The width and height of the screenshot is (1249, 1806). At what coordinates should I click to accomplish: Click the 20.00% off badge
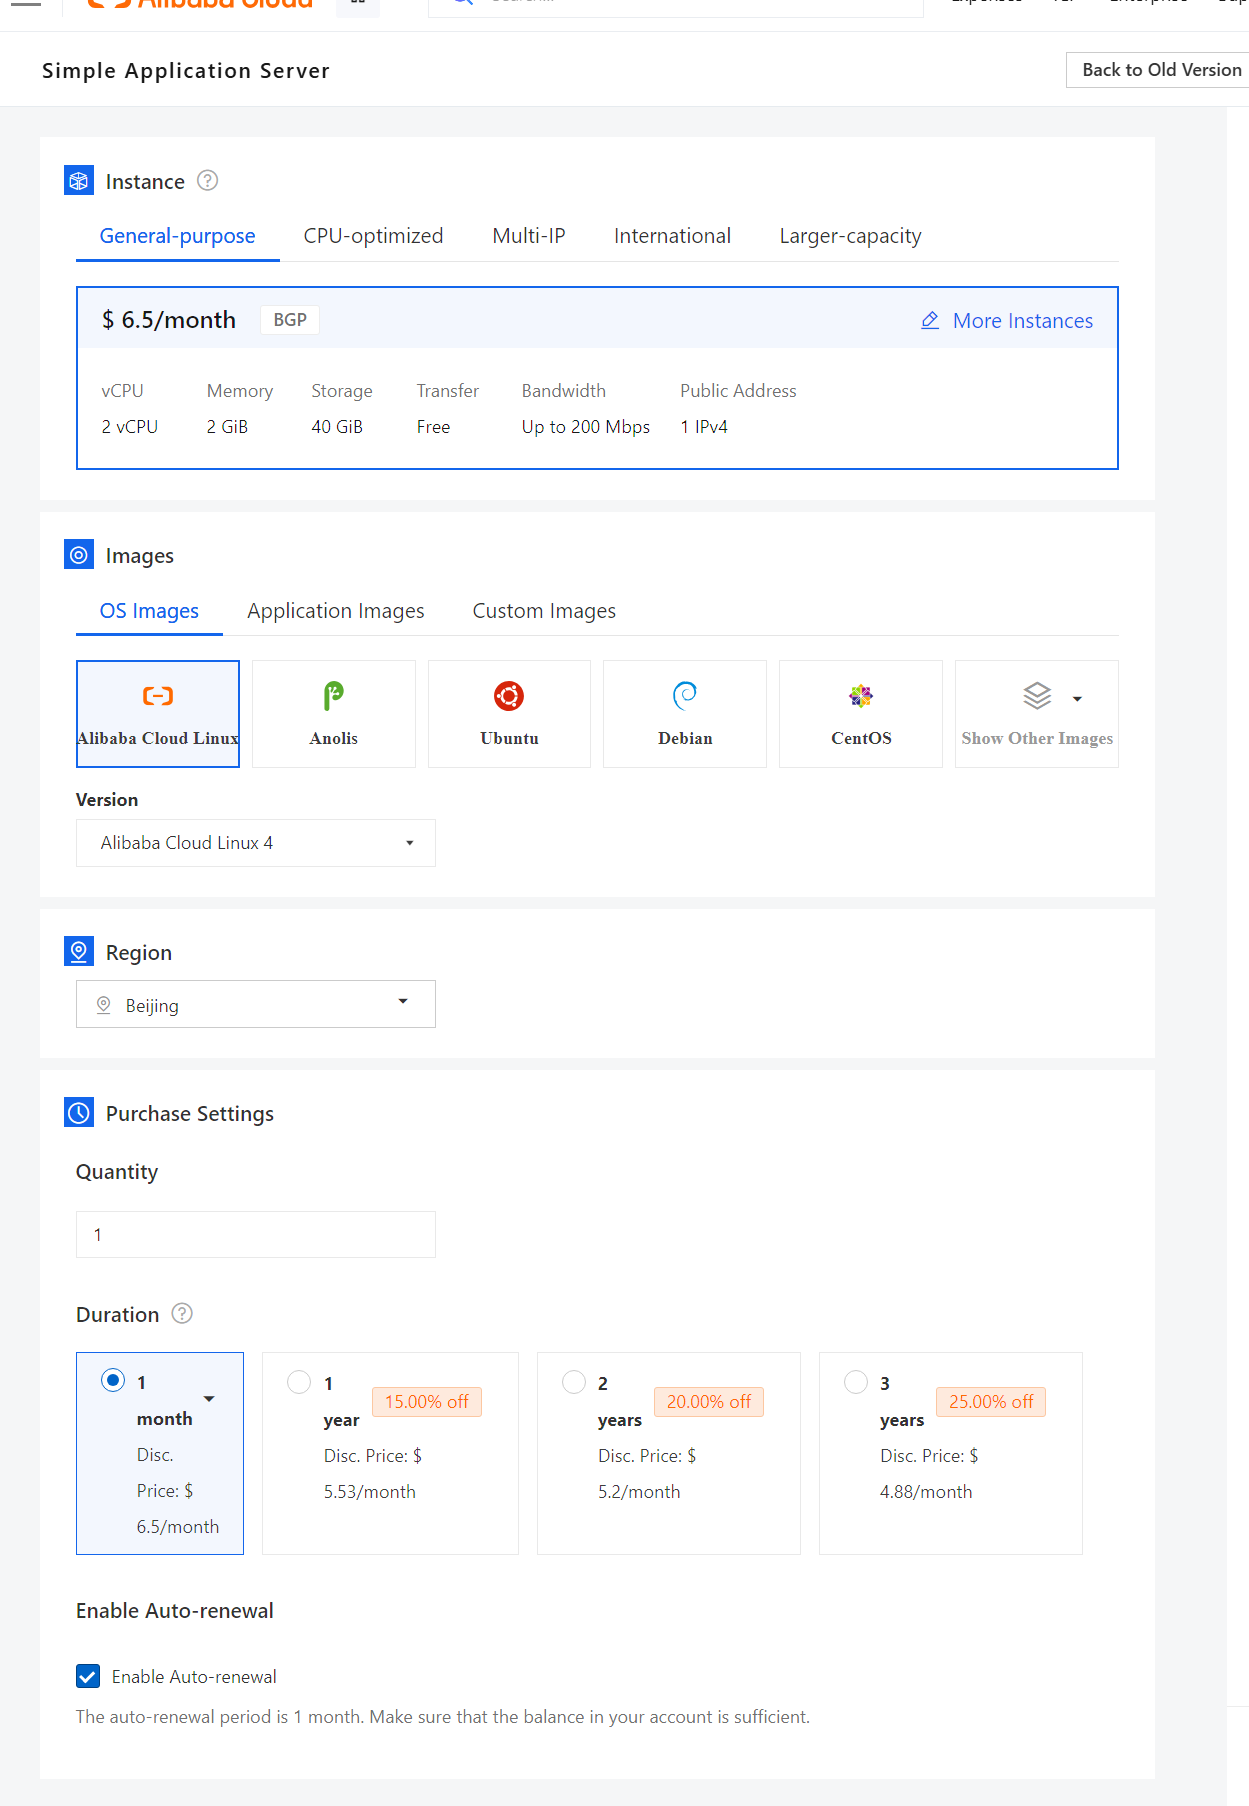tap(709, 1402)
